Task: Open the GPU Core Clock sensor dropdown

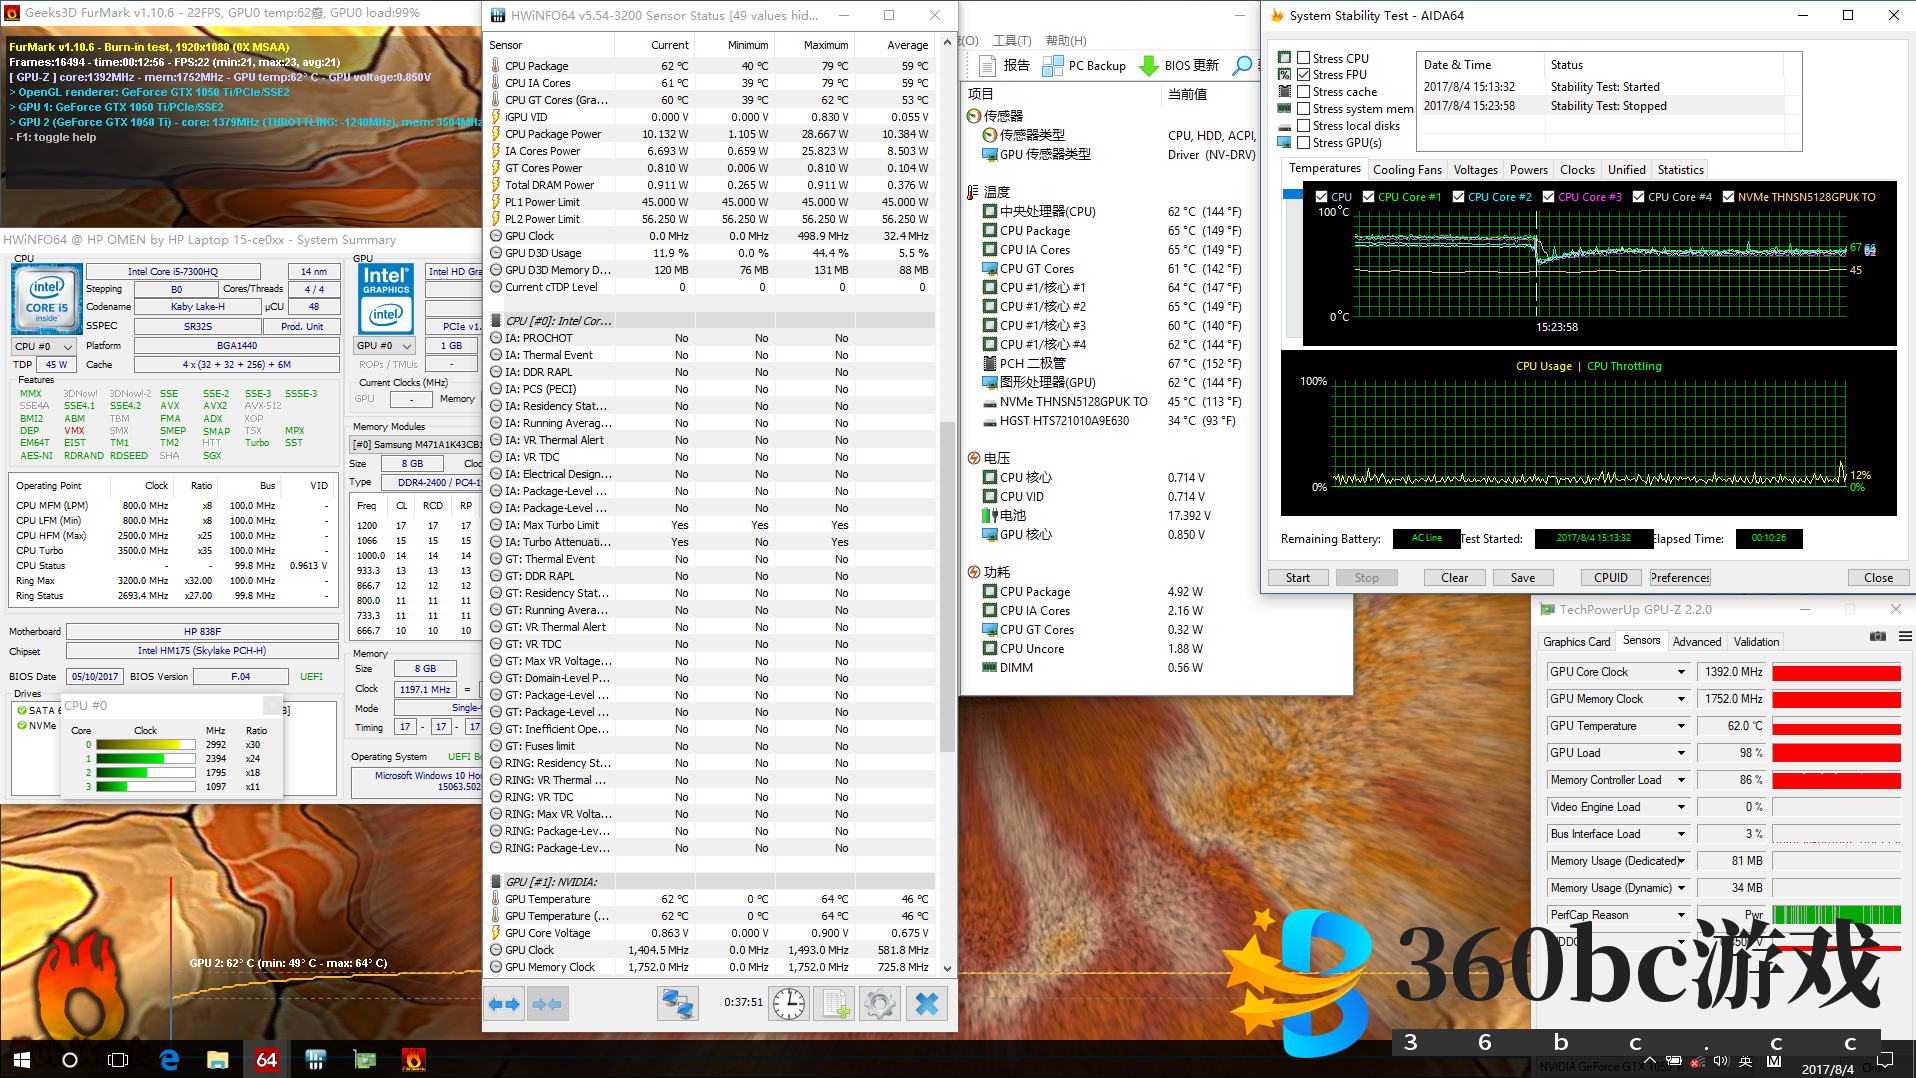Action: tap(1681, 672)
